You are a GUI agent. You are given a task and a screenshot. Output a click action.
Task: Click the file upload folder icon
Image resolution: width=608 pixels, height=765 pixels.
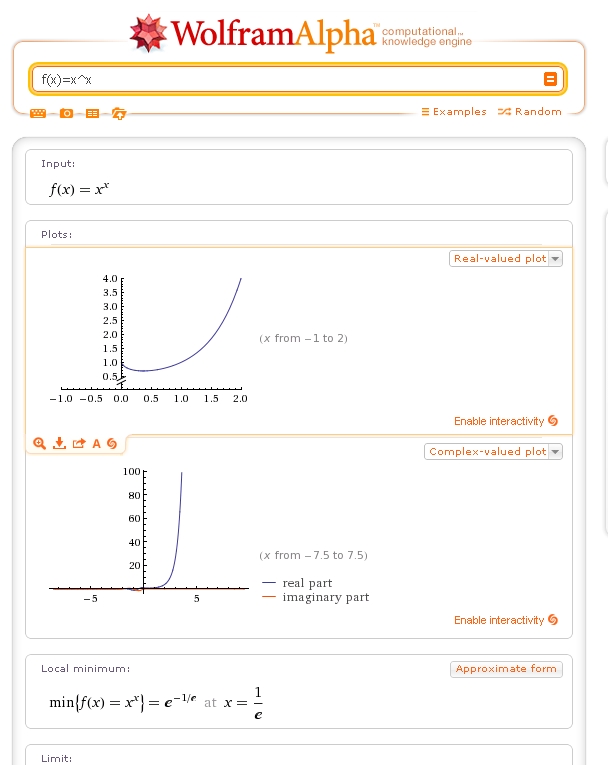(x=119, y=113)
